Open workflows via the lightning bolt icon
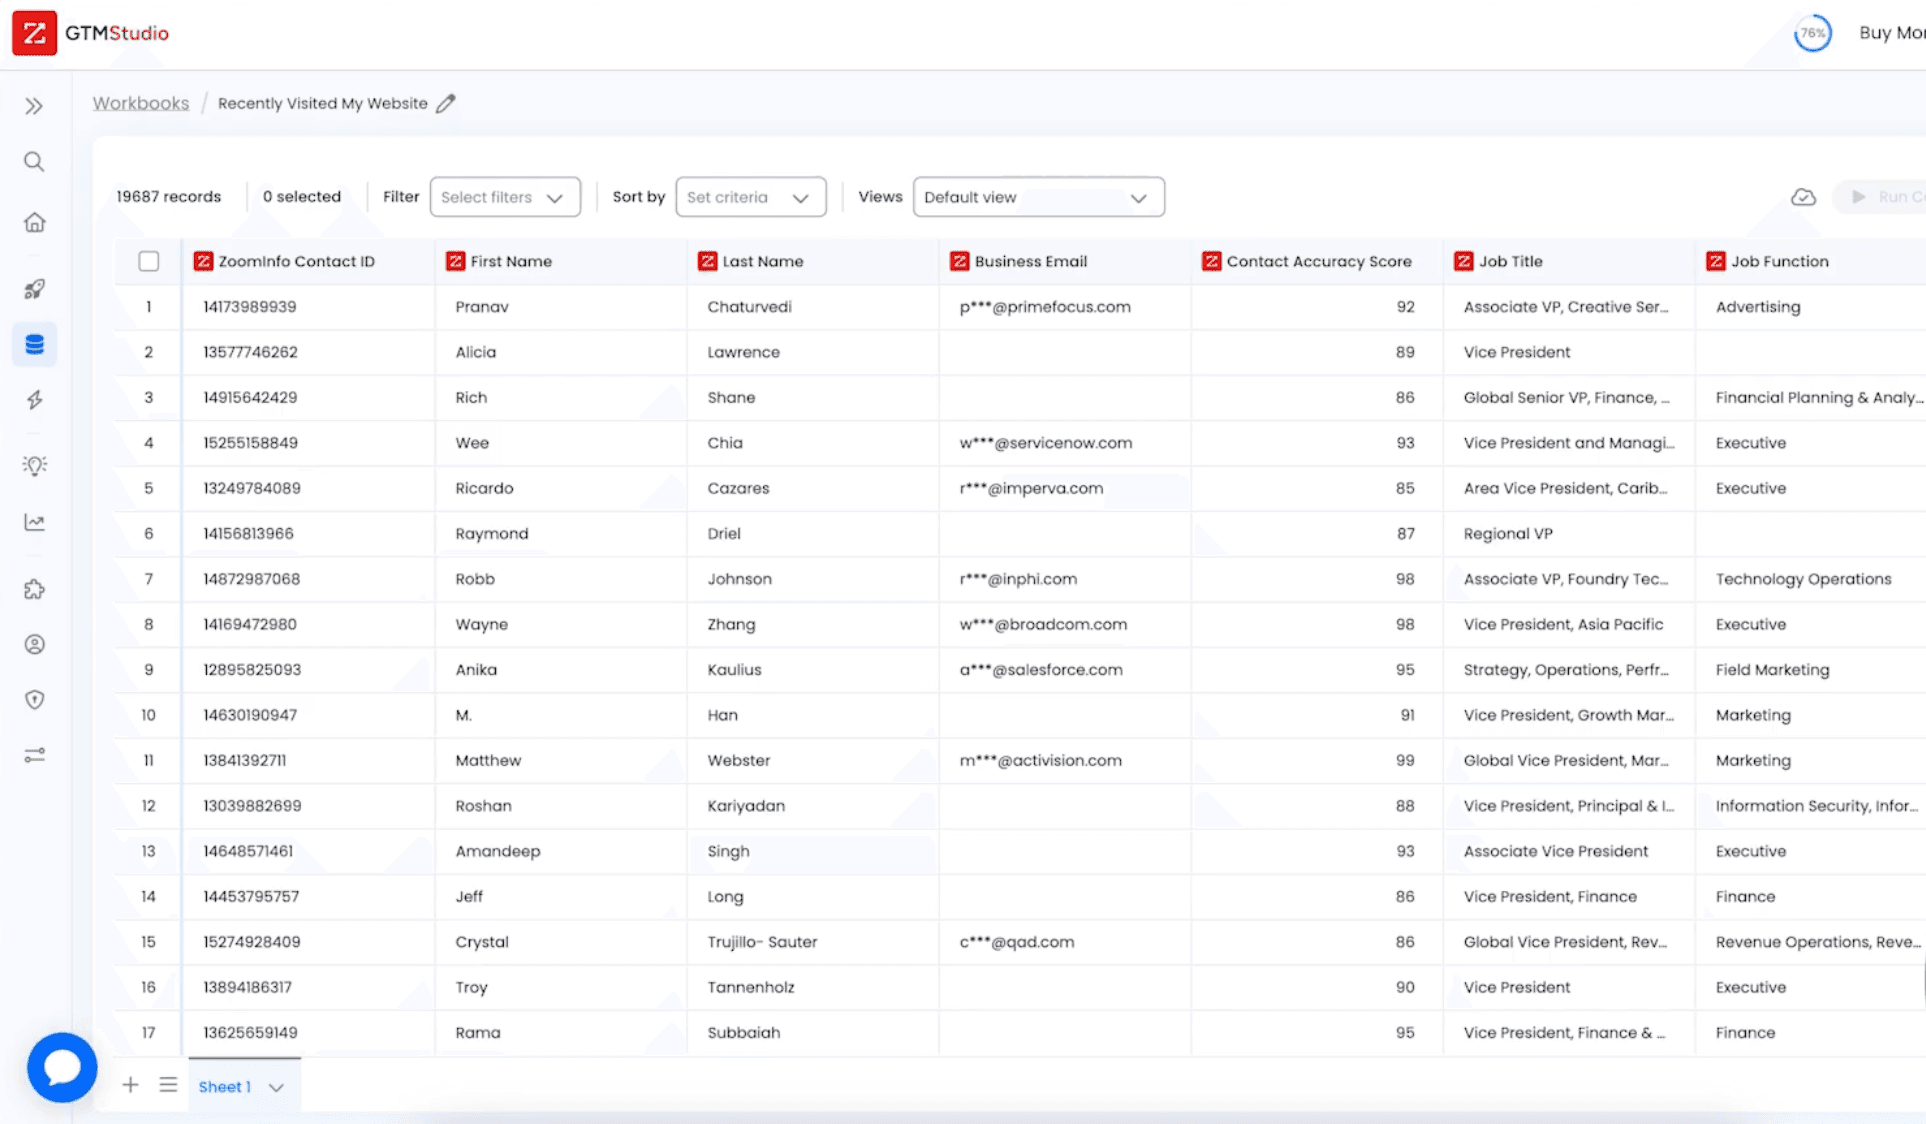 (34, 399)
